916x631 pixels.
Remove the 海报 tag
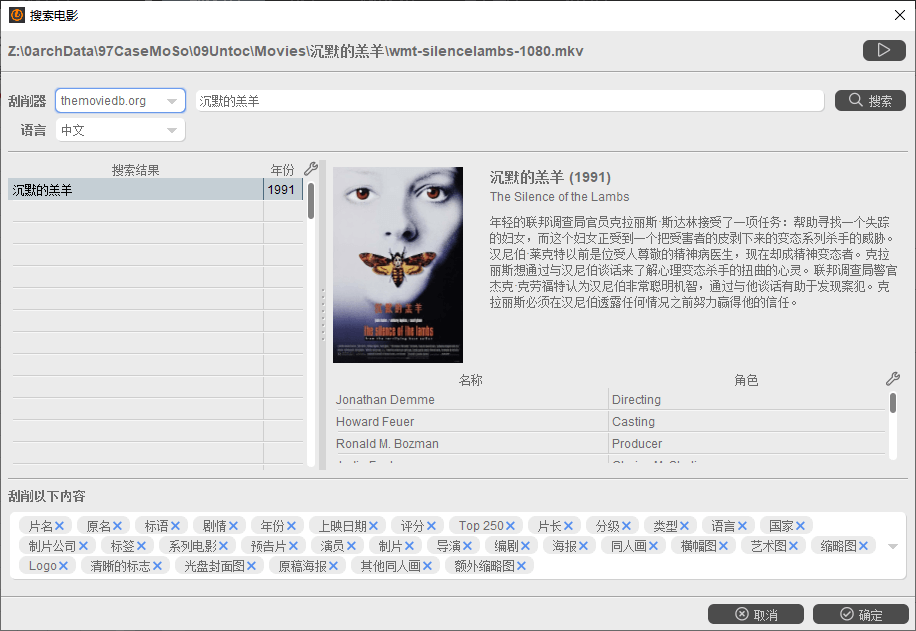(x=583, y=546)
